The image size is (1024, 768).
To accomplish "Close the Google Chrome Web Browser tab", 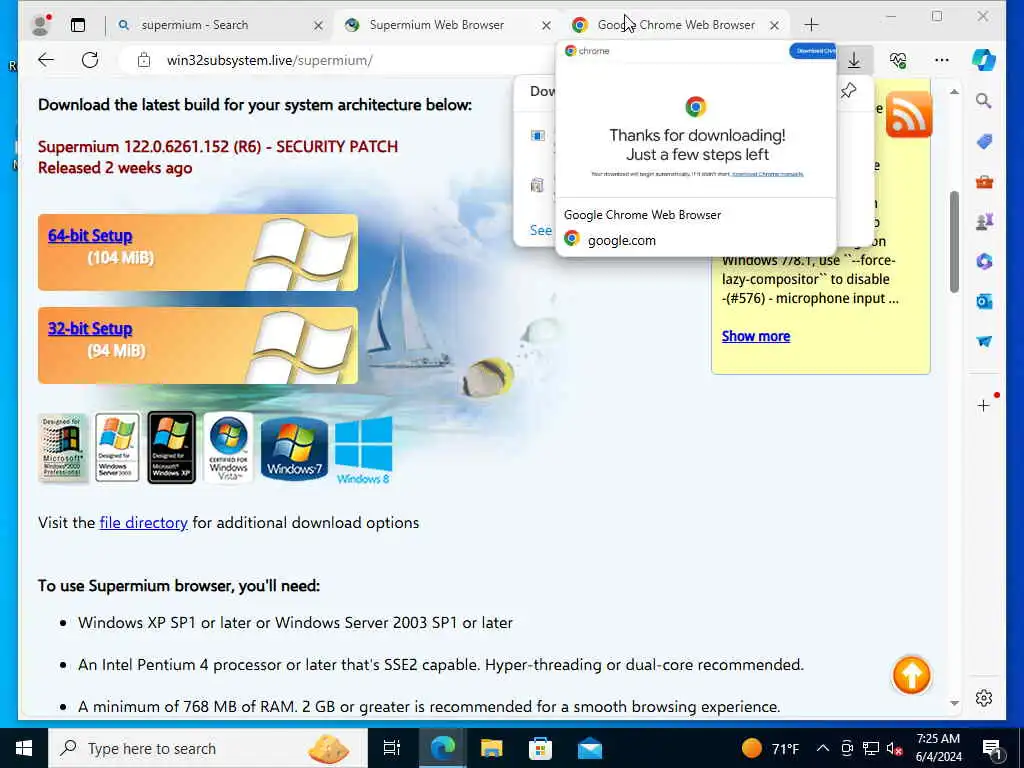I will (775, 25).
